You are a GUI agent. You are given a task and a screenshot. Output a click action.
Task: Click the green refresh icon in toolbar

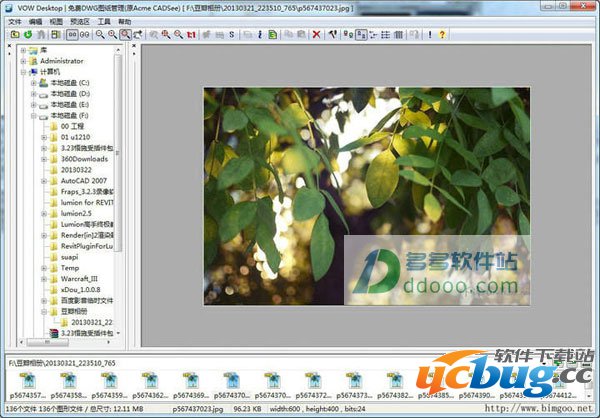(x=27, y=34)
